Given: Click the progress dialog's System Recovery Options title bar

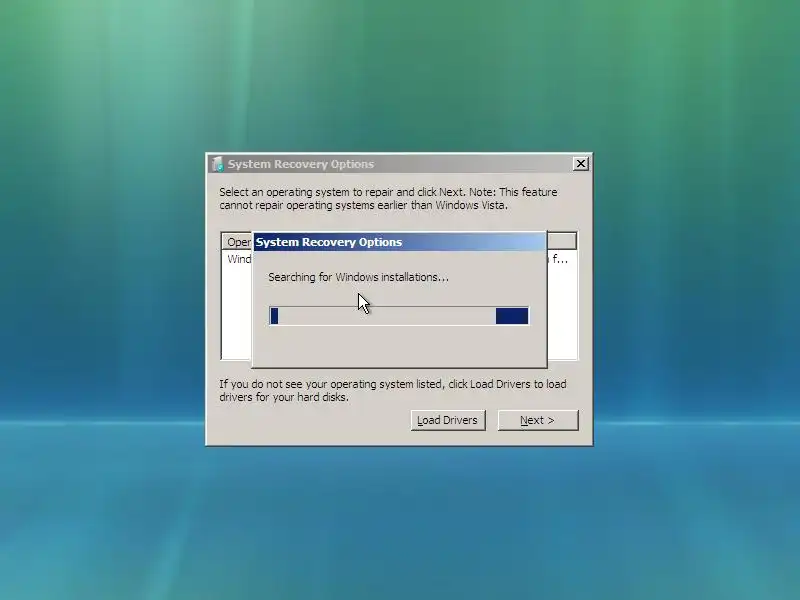Looking at the screenshot, I should [399, 242].
